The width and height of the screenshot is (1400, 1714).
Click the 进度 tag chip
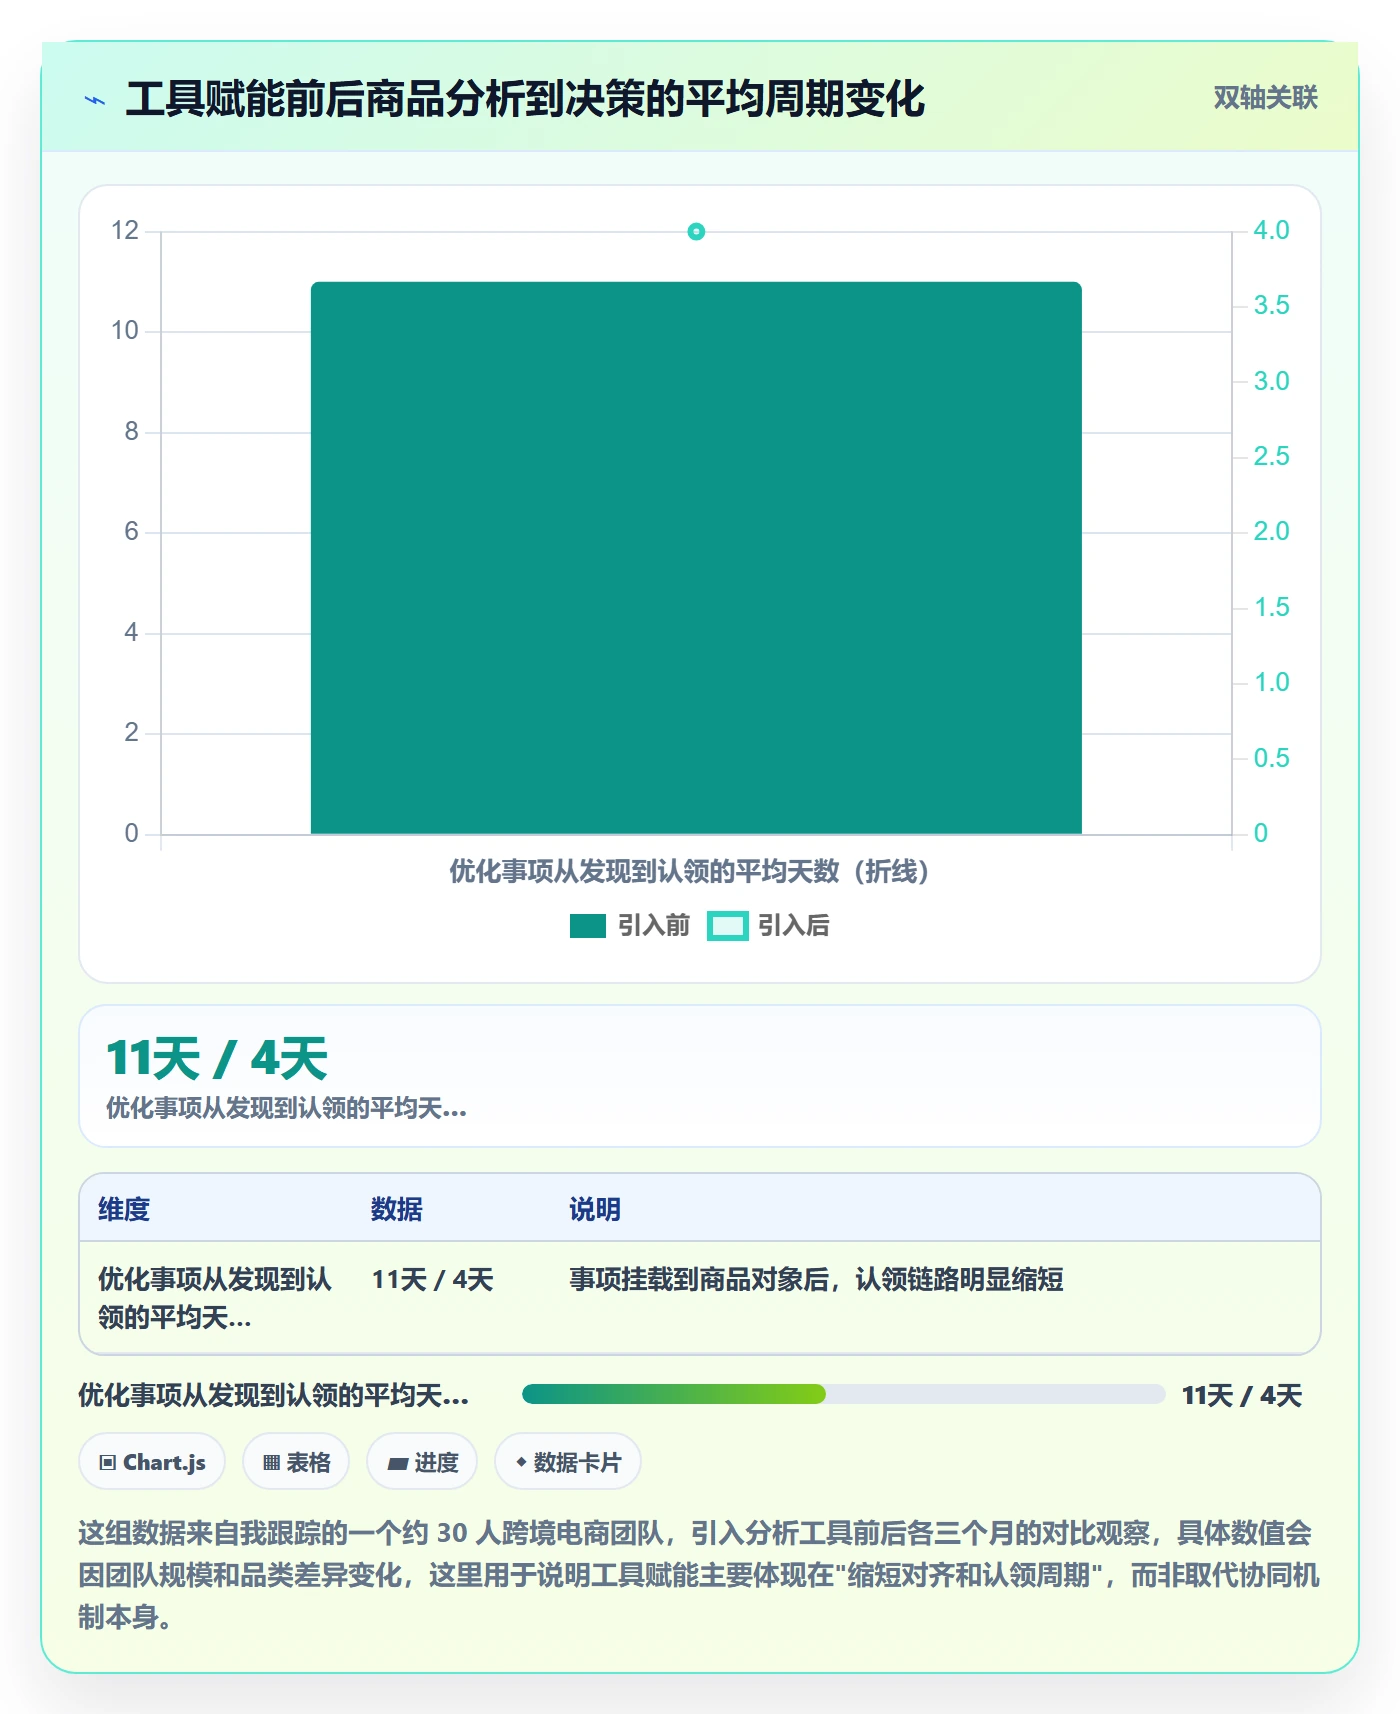(422, 1462)
